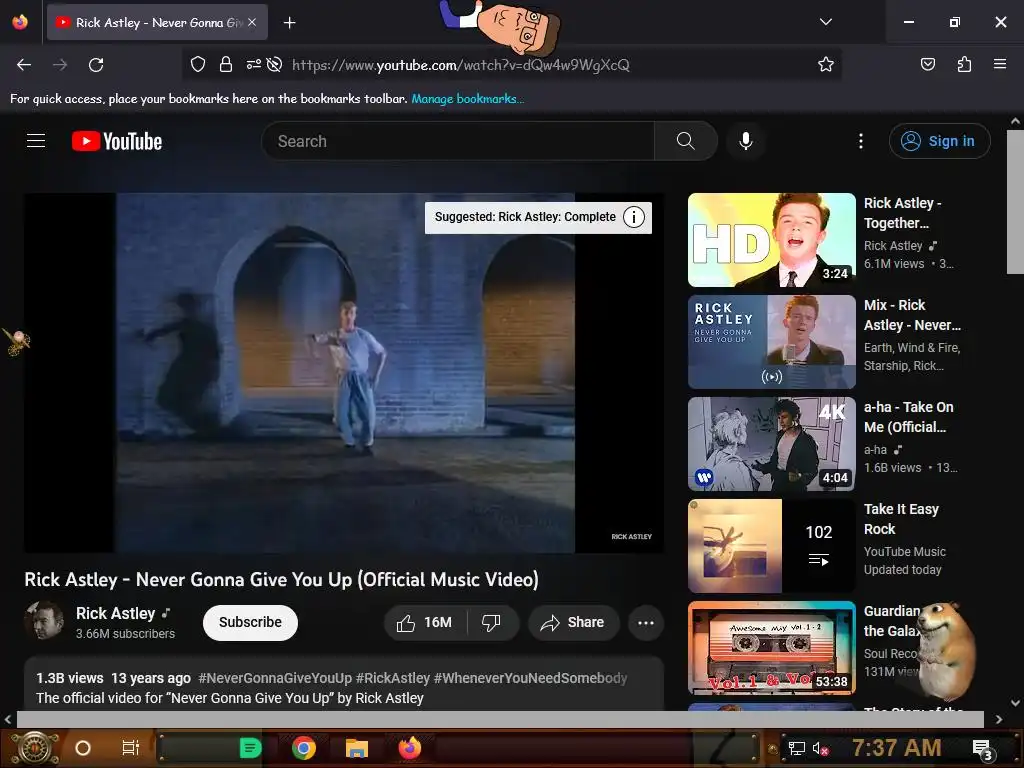Open Manage bookmarks link
Viewport: 1024px width, 768px height.
click(x=468, y=99)
